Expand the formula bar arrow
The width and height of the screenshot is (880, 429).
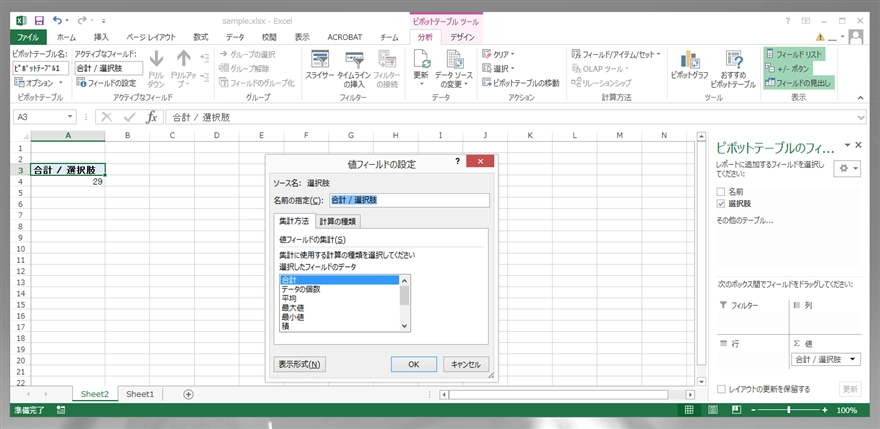(861, 117)
